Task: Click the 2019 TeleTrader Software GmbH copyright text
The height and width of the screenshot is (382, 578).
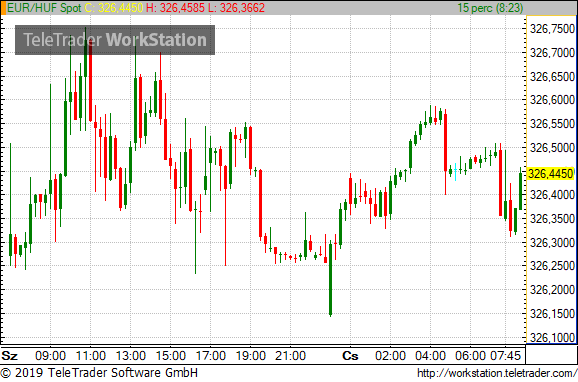Action: pos(99,373)
